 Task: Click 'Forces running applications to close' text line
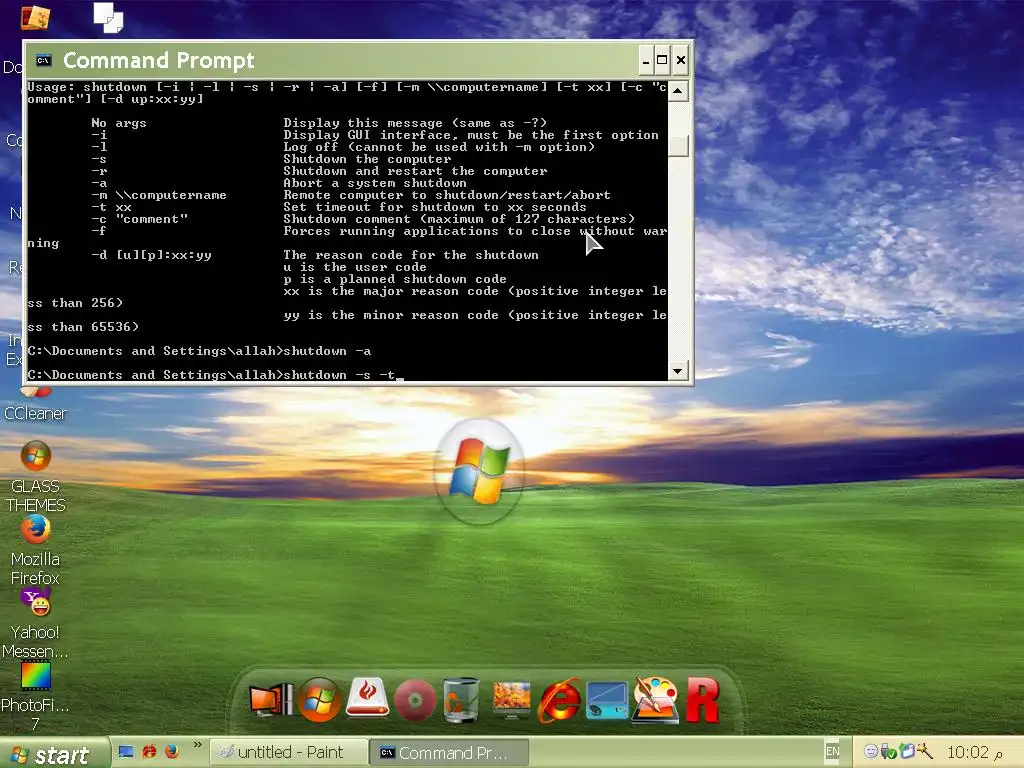click(x=475, y=231)
